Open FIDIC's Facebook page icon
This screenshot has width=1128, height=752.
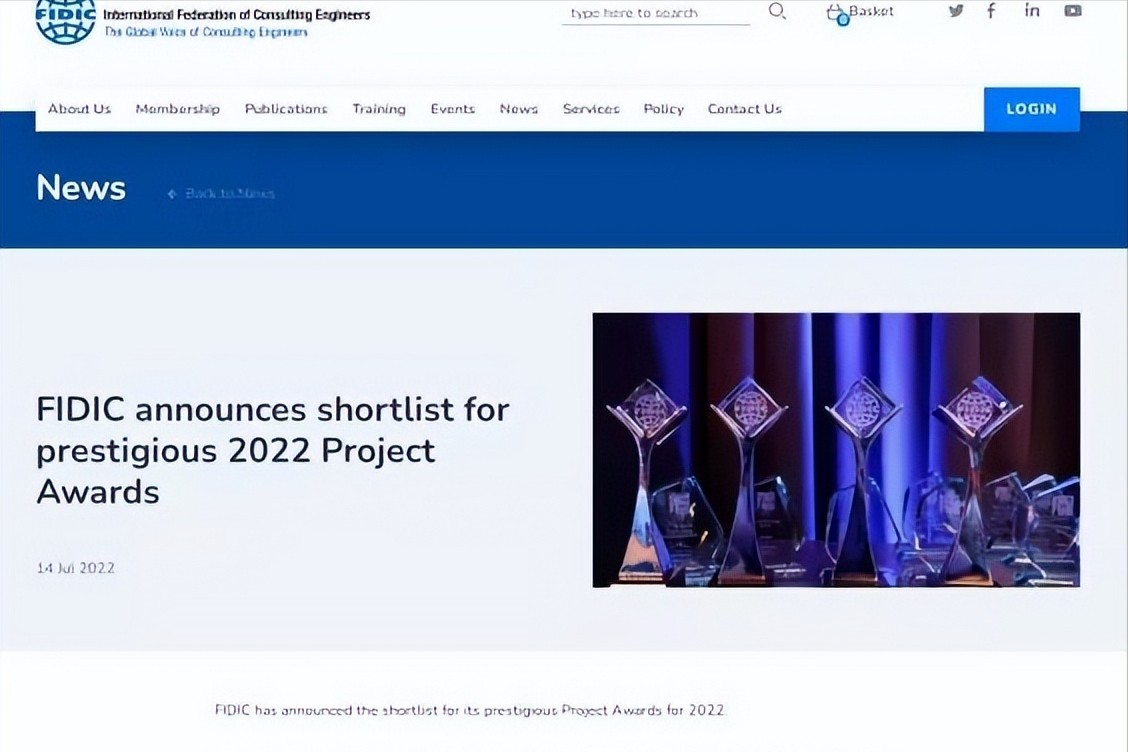[x=991, y=11]
